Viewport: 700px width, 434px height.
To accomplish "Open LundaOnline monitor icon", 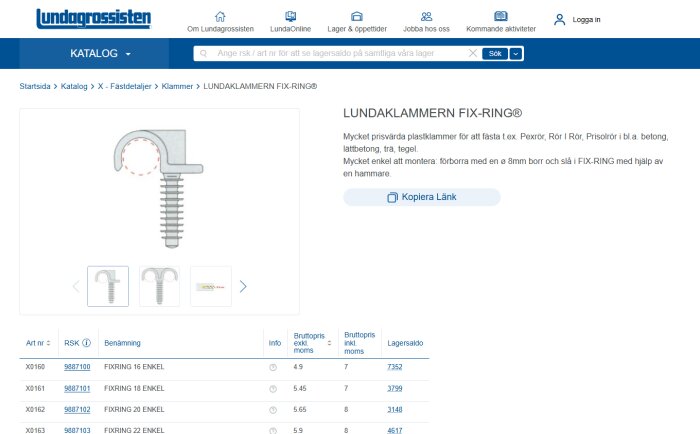I will [291, 17].
